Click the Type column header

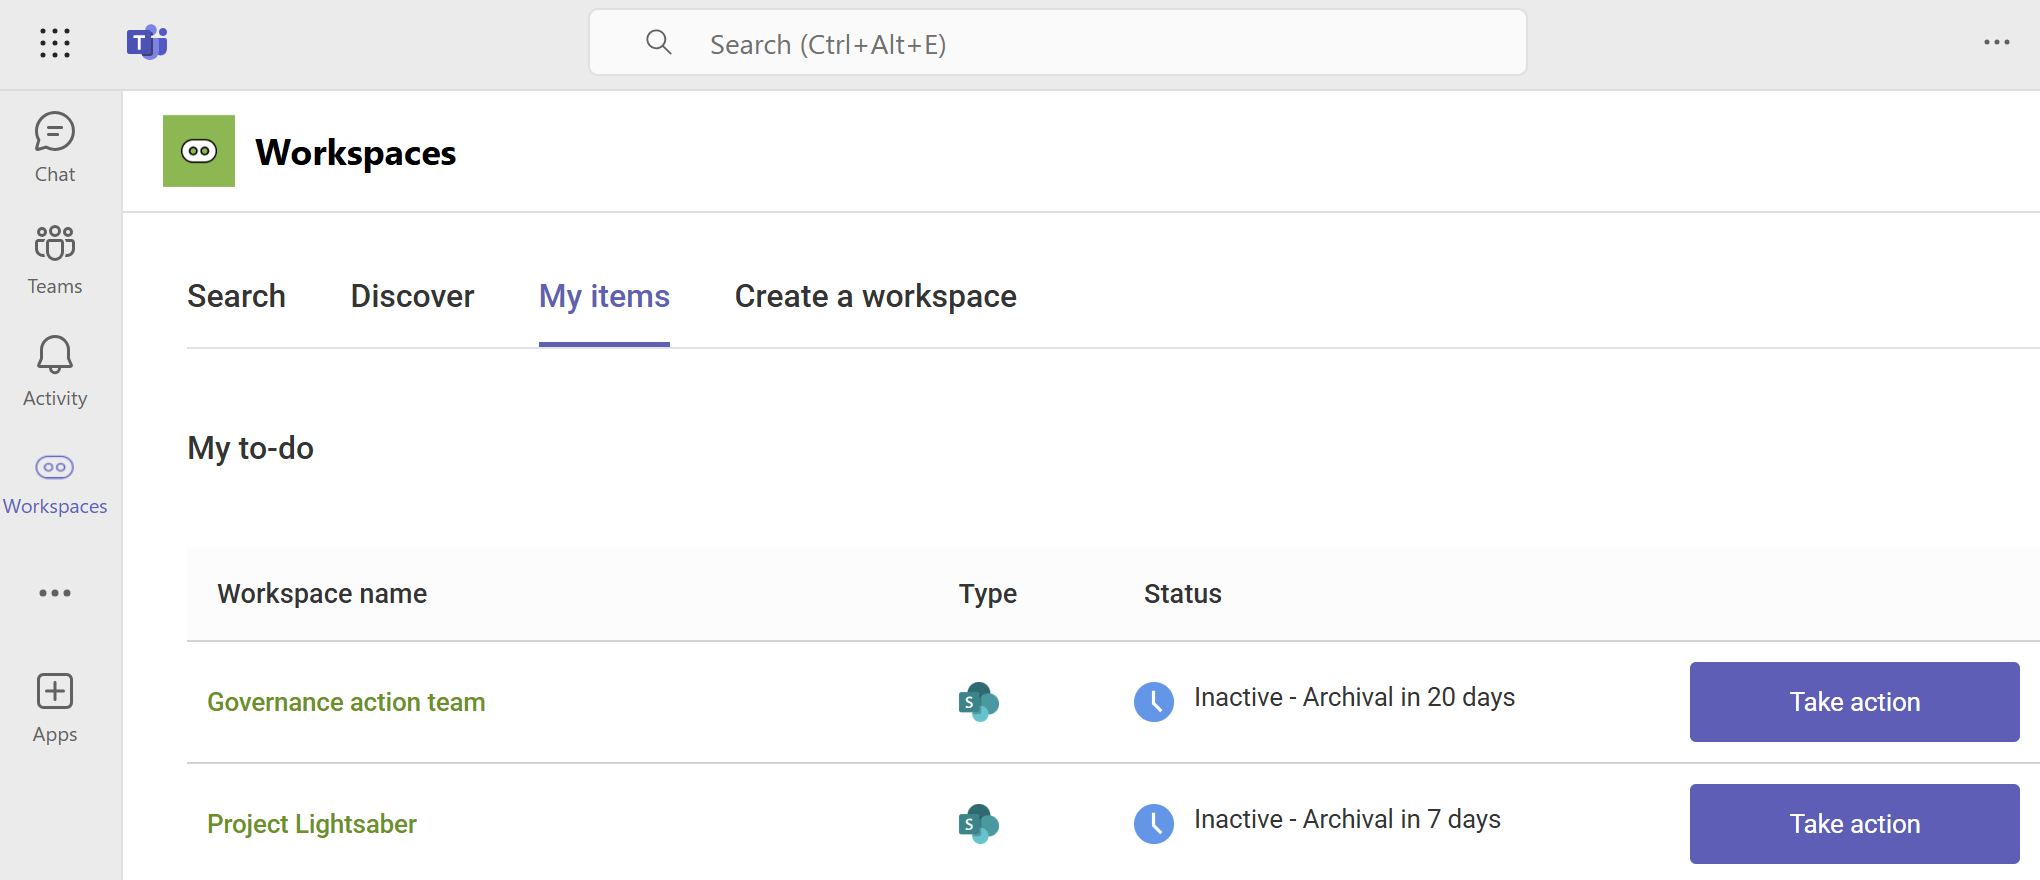pos(988,594)
